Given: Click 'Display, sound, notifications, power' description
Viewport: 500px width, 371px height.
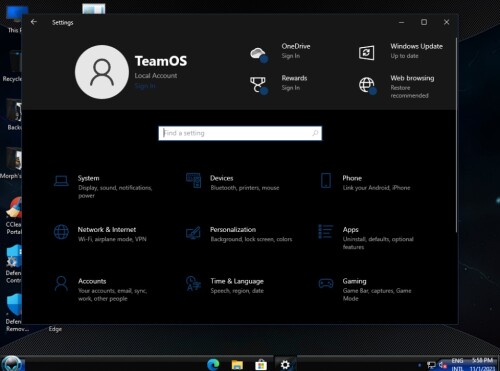Looking at the screenshot, I should [x=115, y=192].
